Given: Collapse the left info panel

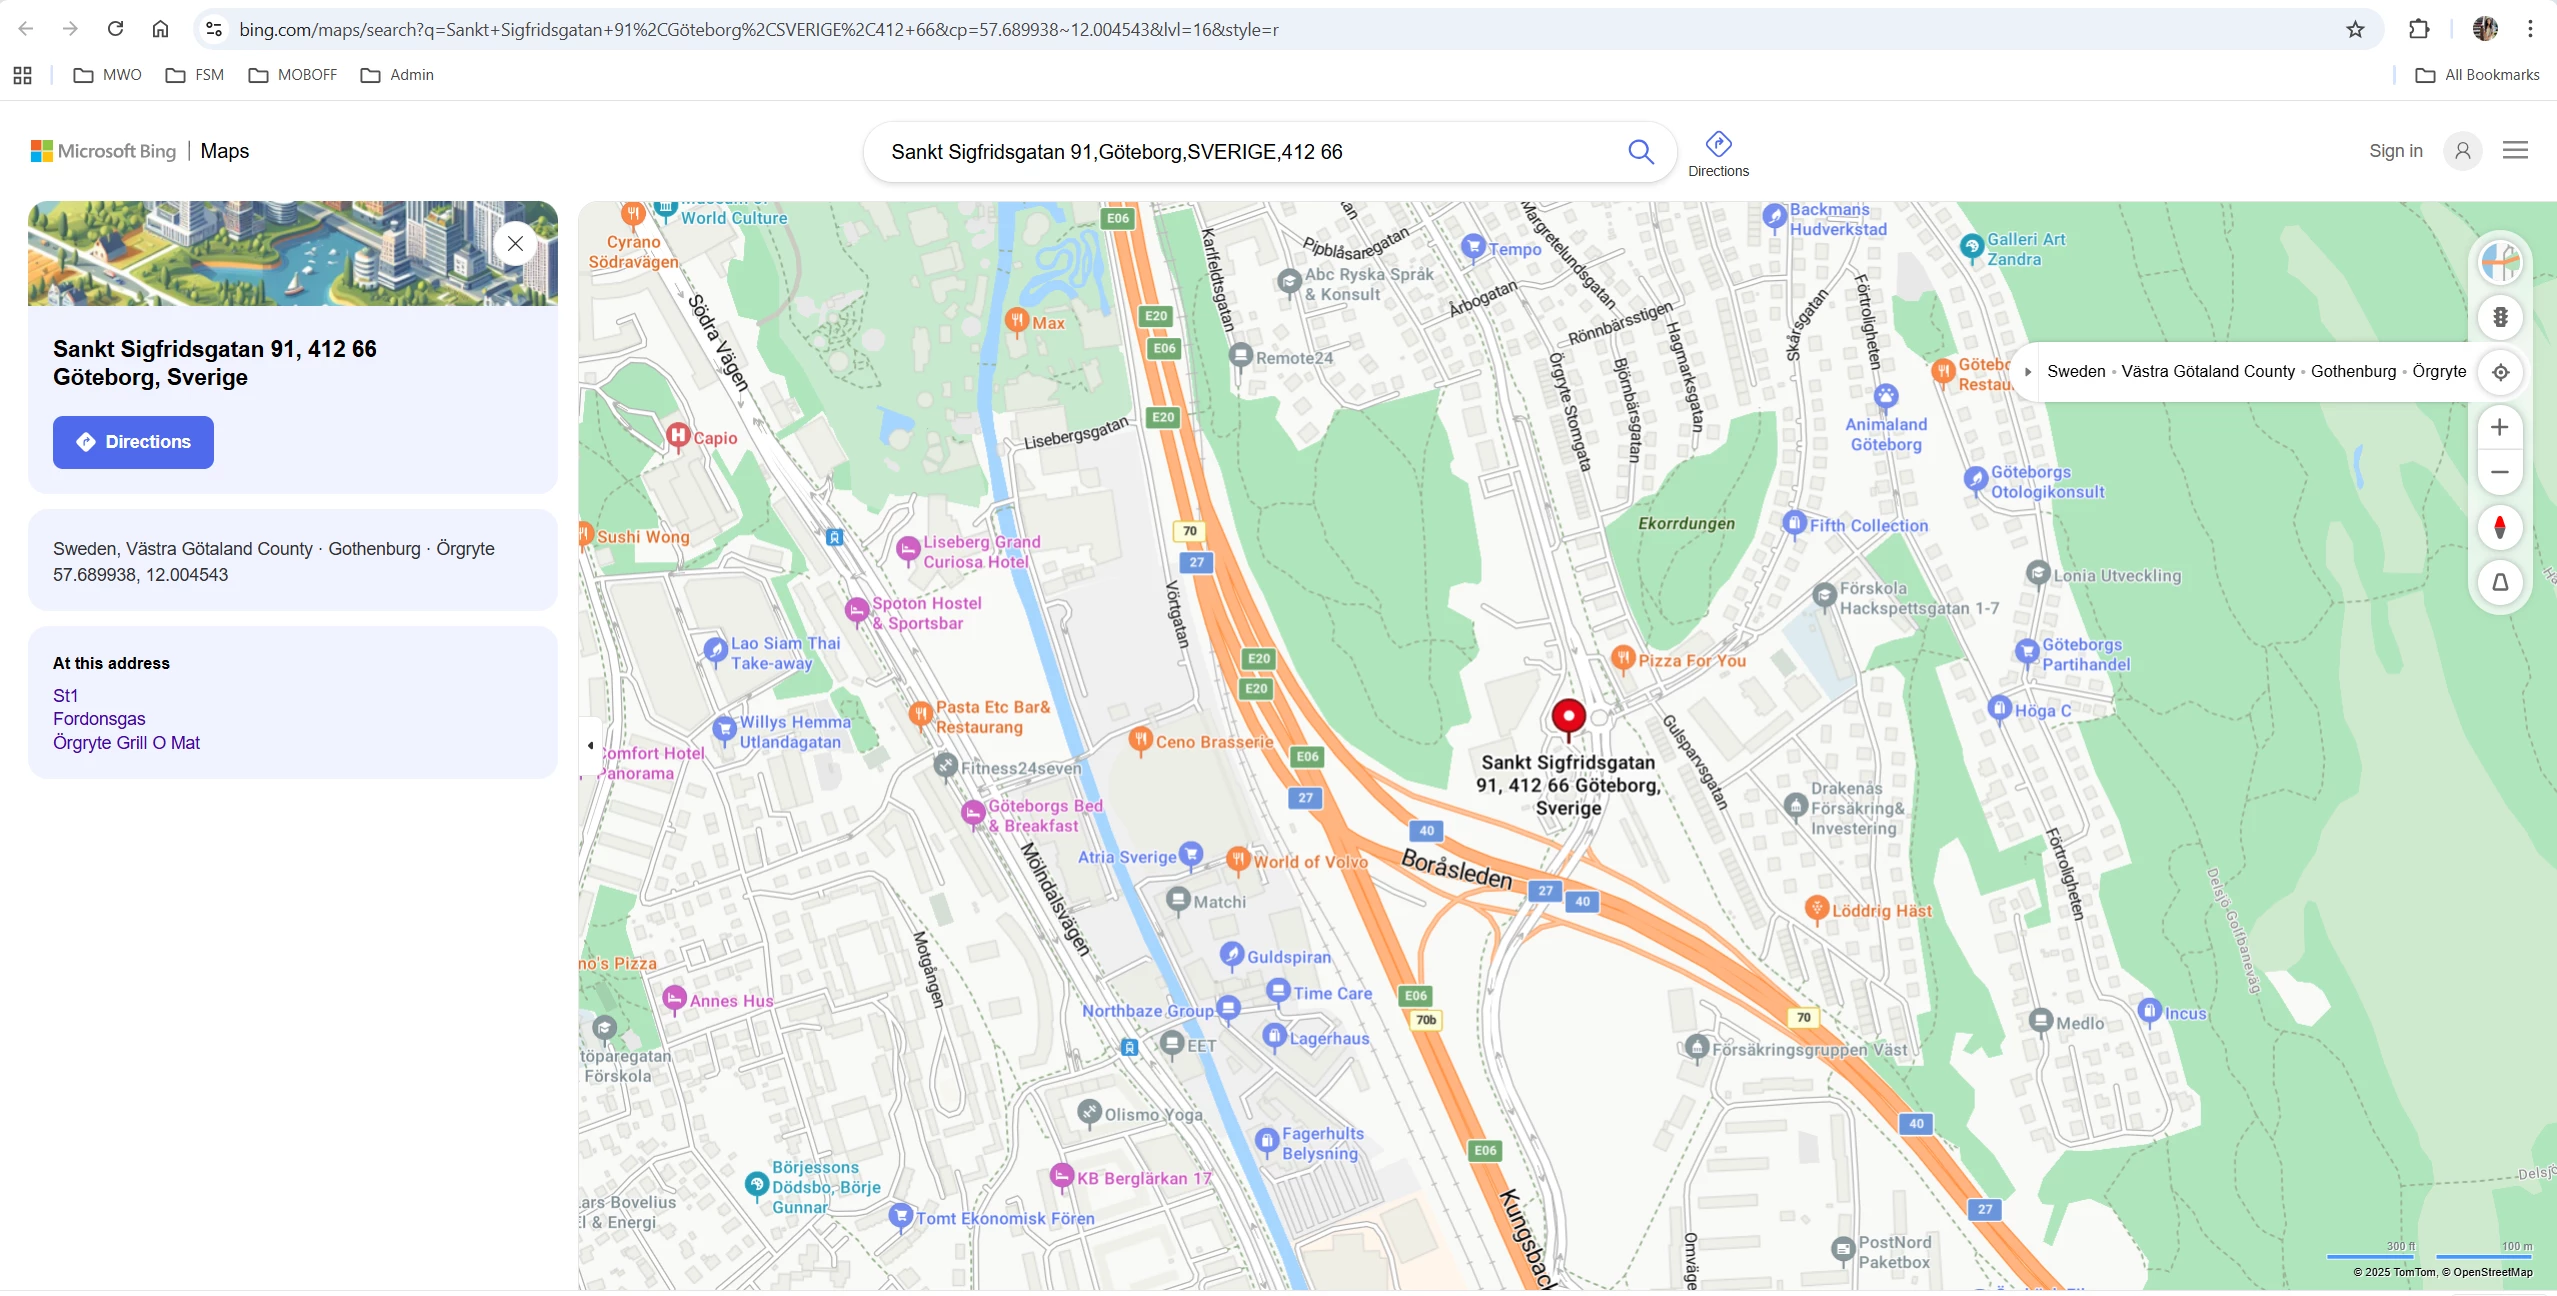Looking at the screenshot, I should point(590,745).
